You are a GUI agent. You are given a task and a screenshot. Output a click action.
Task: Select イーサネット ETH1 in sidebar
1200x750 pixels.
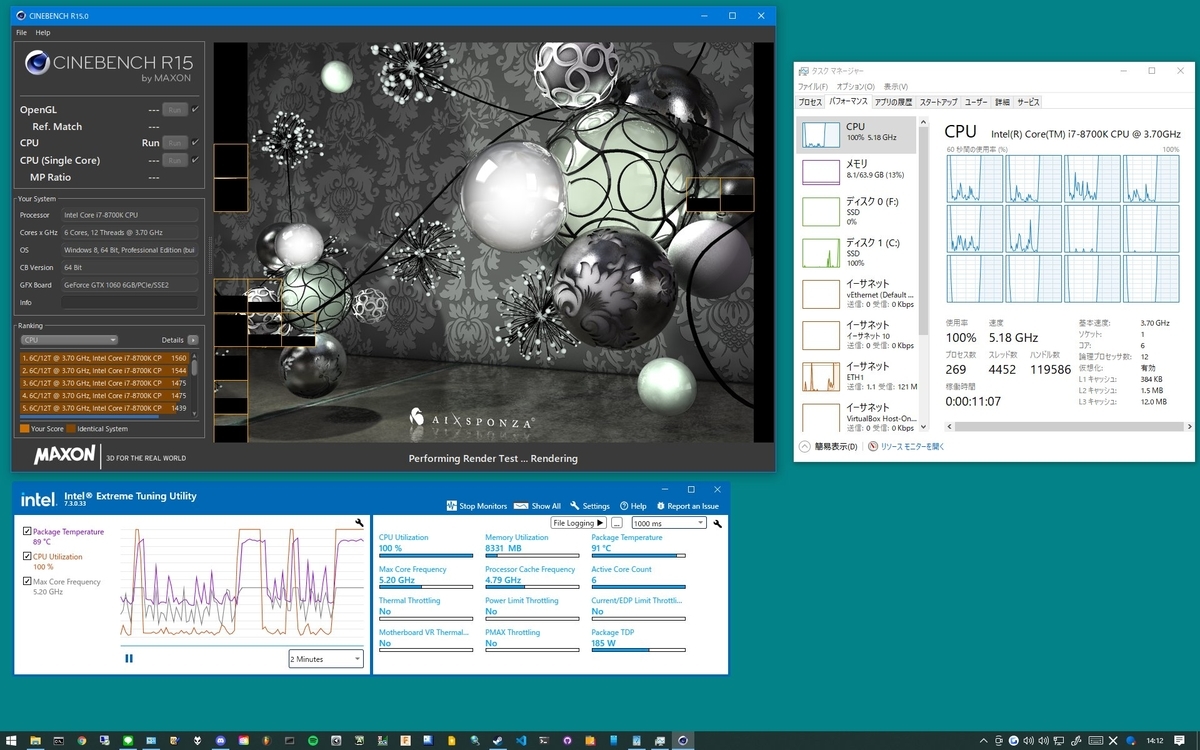coord(855,375)
